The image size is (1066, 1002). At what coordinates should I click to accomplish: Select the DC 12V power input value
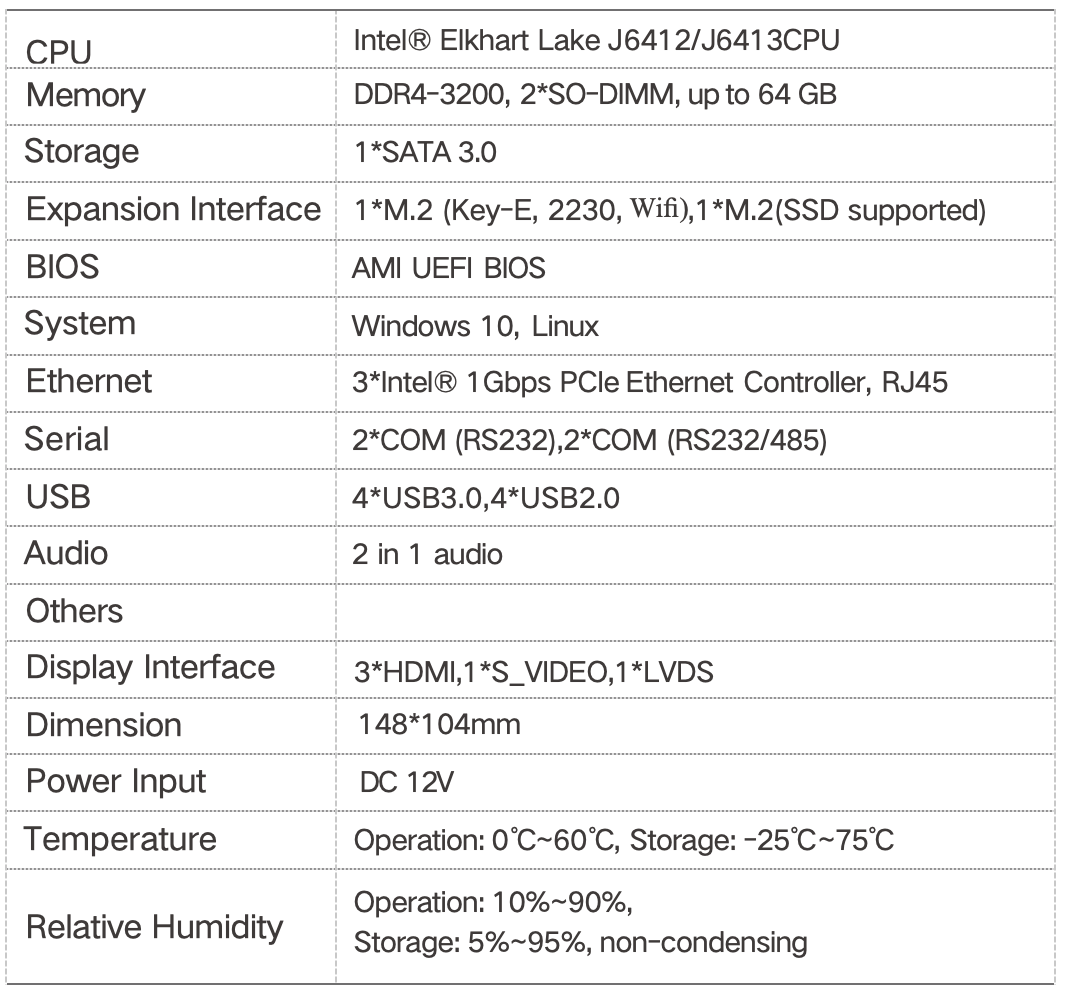point(406,783)
